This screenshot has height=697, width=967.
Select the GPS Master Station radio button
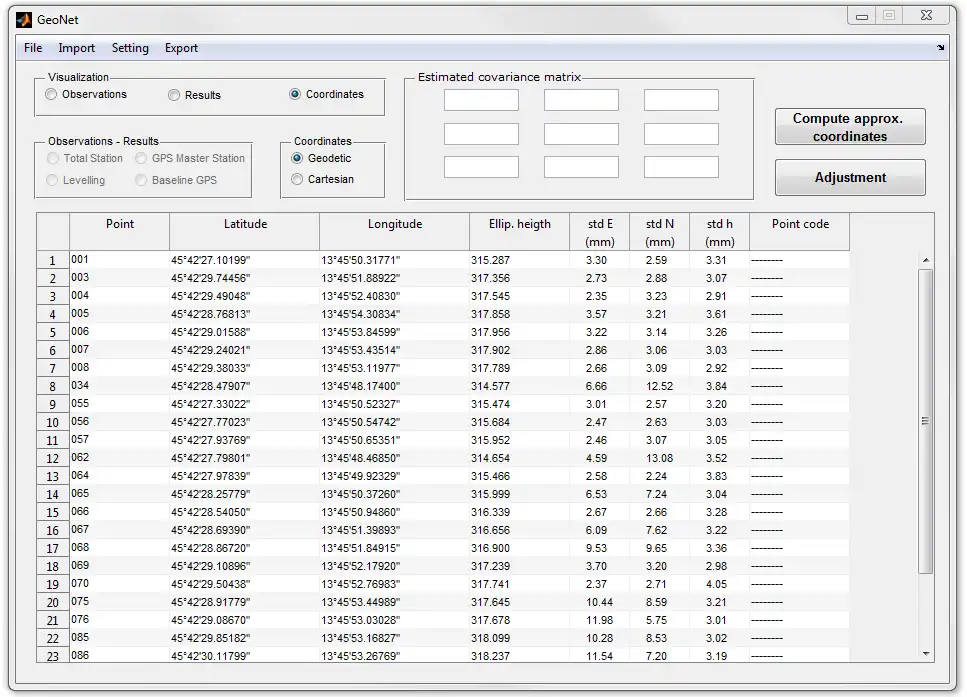(141, 159)
